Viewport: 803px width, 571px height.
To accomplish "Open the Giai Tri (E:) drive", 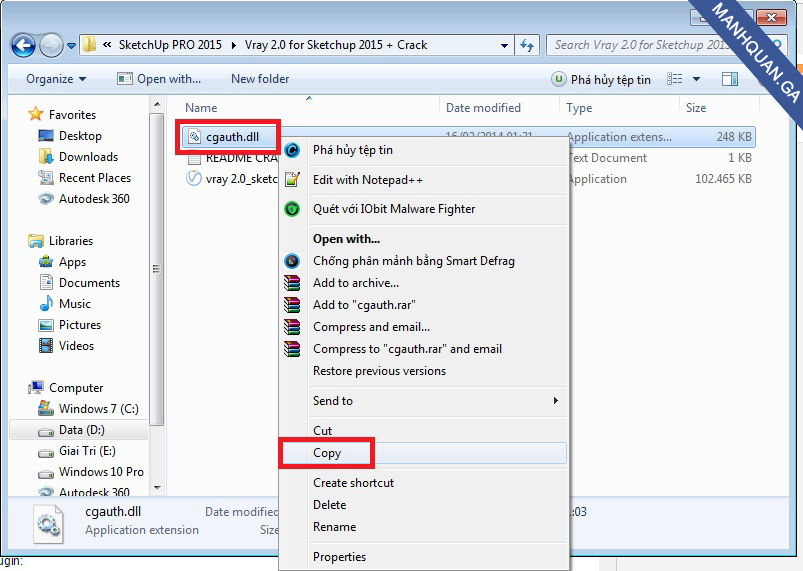I will click(x=77, y=451).
